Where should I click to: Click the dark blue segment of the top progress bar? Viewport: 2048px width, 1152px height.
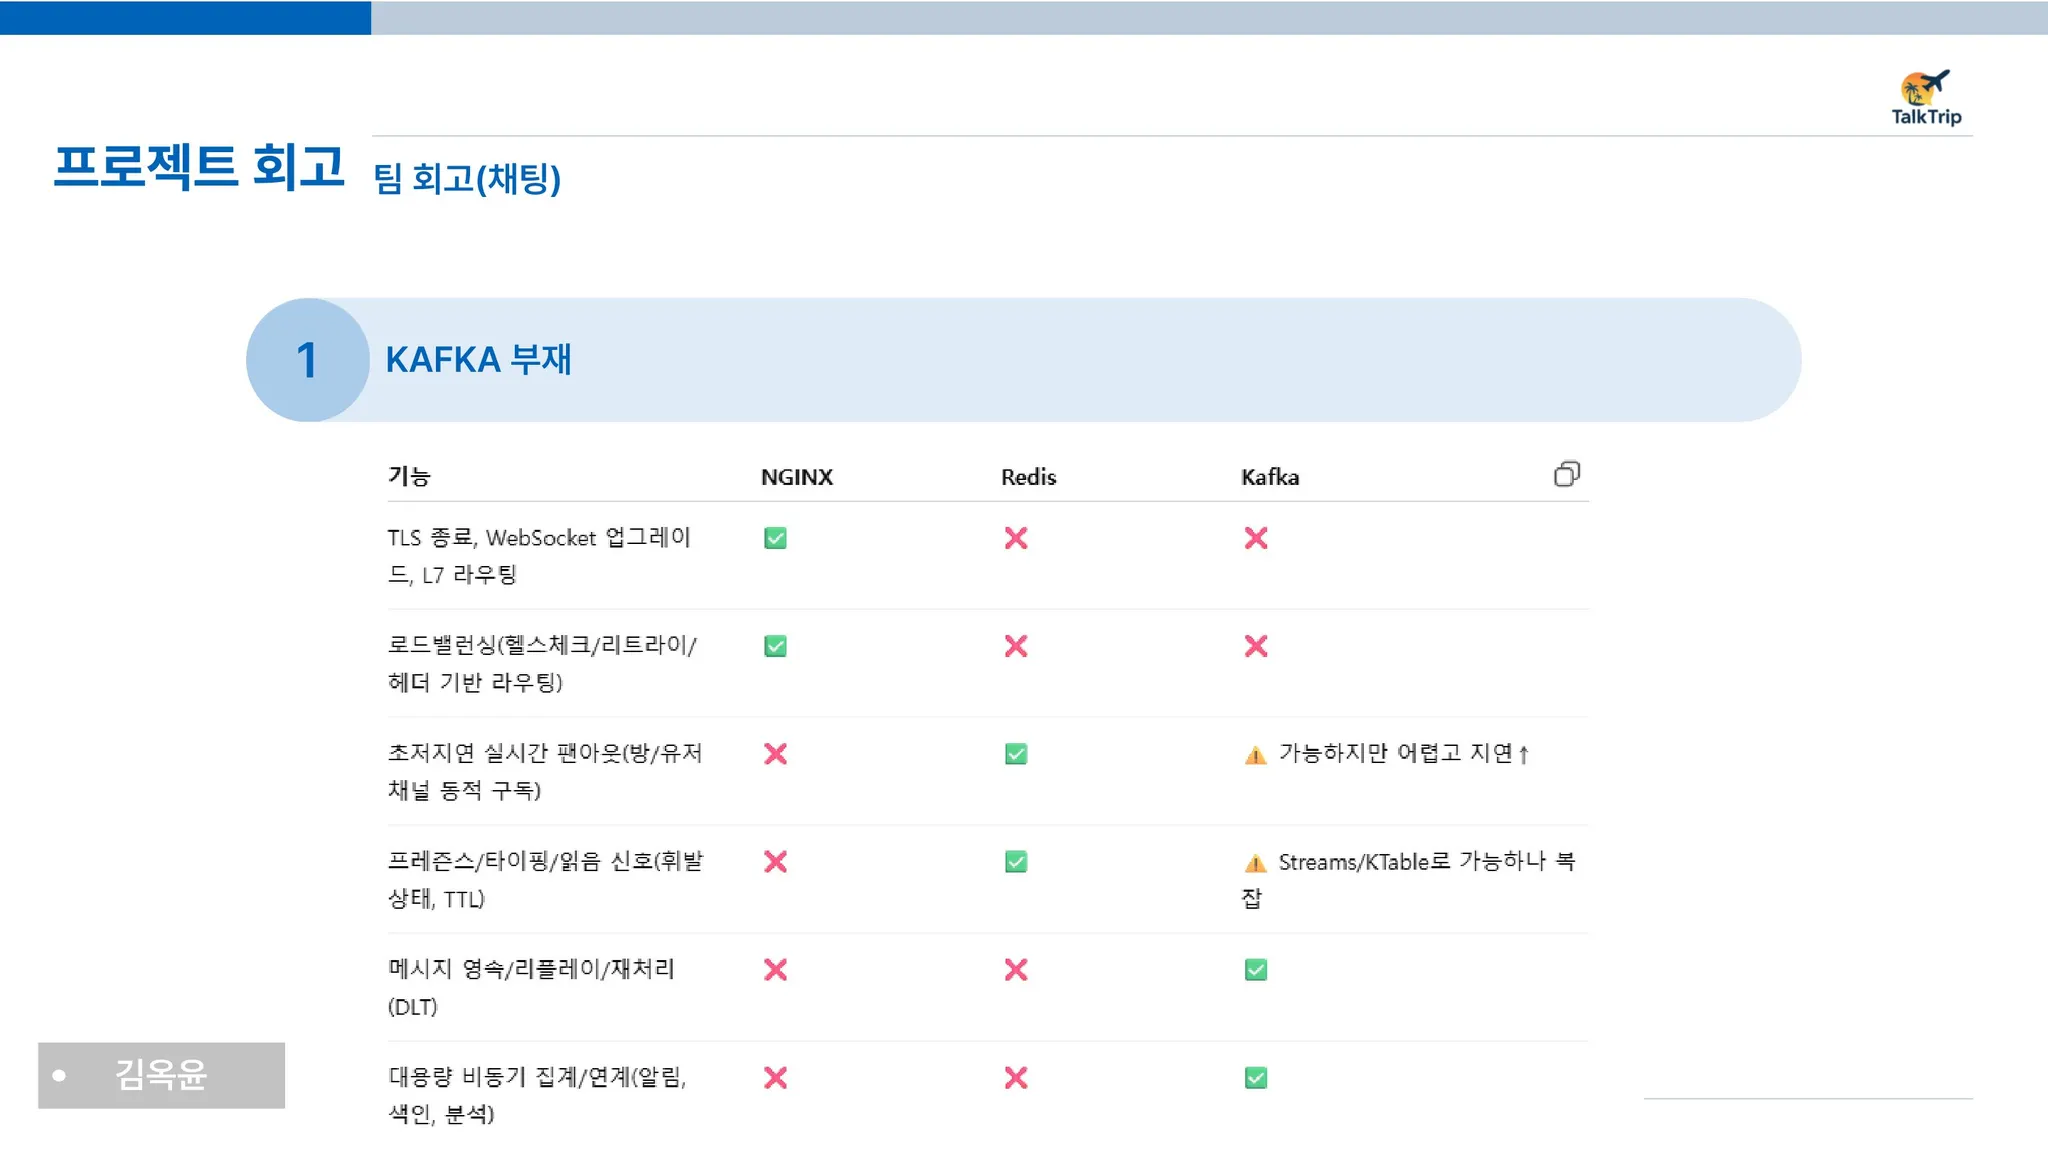tap(185, 17)
